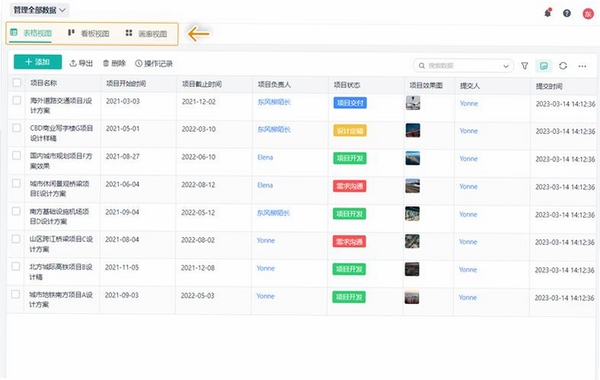Click the 项目名称 column header

44,83
